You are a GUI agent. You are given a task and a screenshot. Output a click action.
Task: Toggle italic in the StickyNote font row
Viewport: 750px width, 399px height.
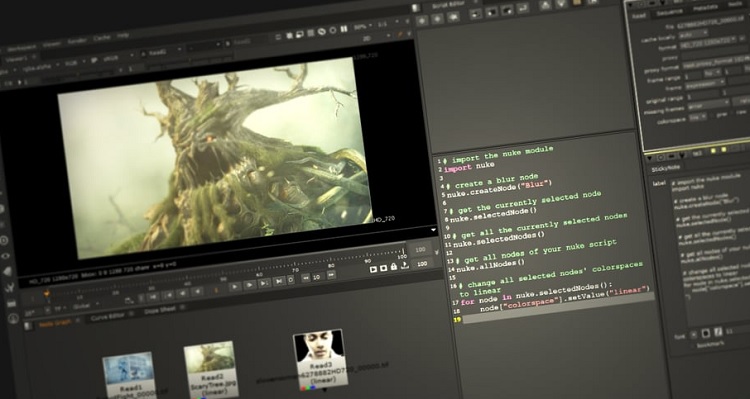pos(718,332)
